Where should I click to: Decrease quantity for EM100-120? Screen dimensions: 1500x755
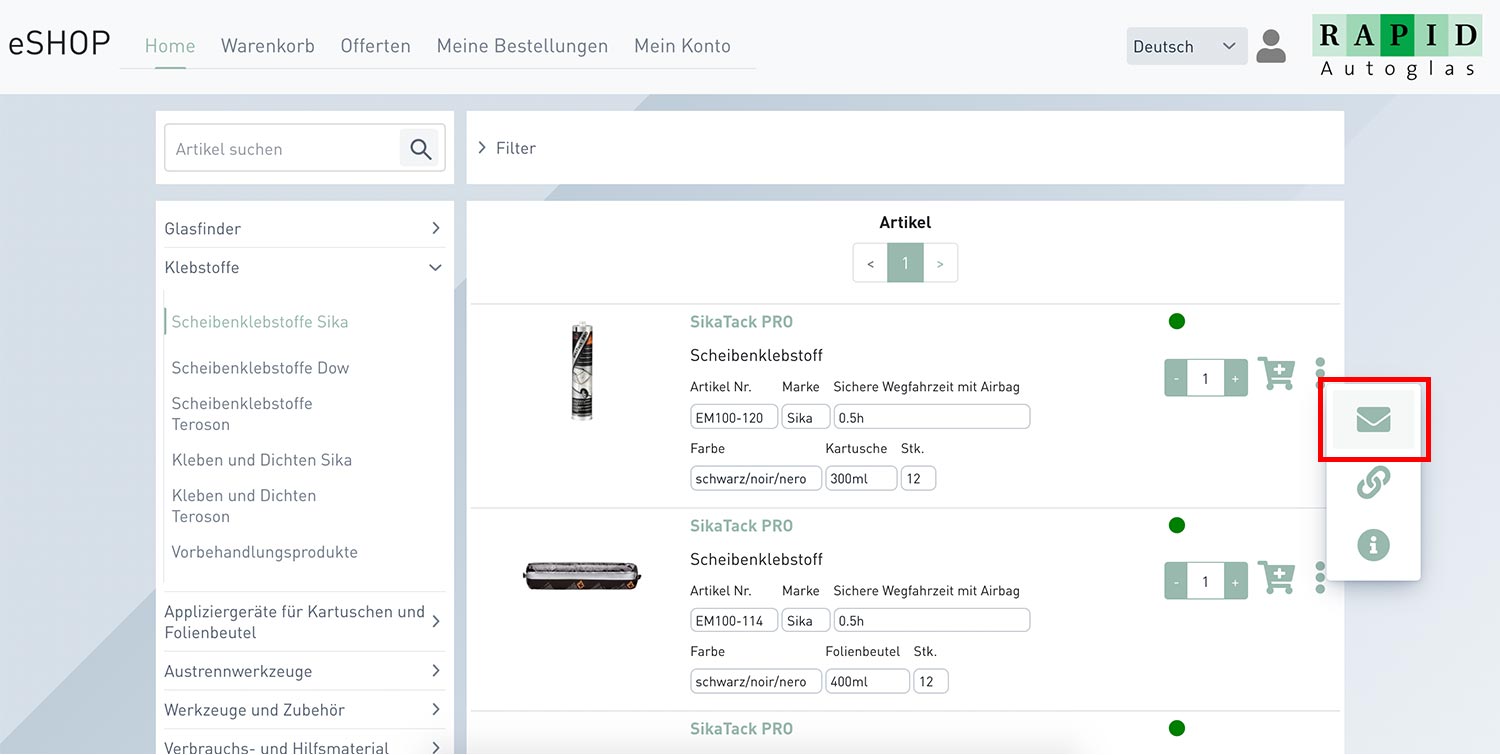pyautogui.click(x=1176, y=378)
